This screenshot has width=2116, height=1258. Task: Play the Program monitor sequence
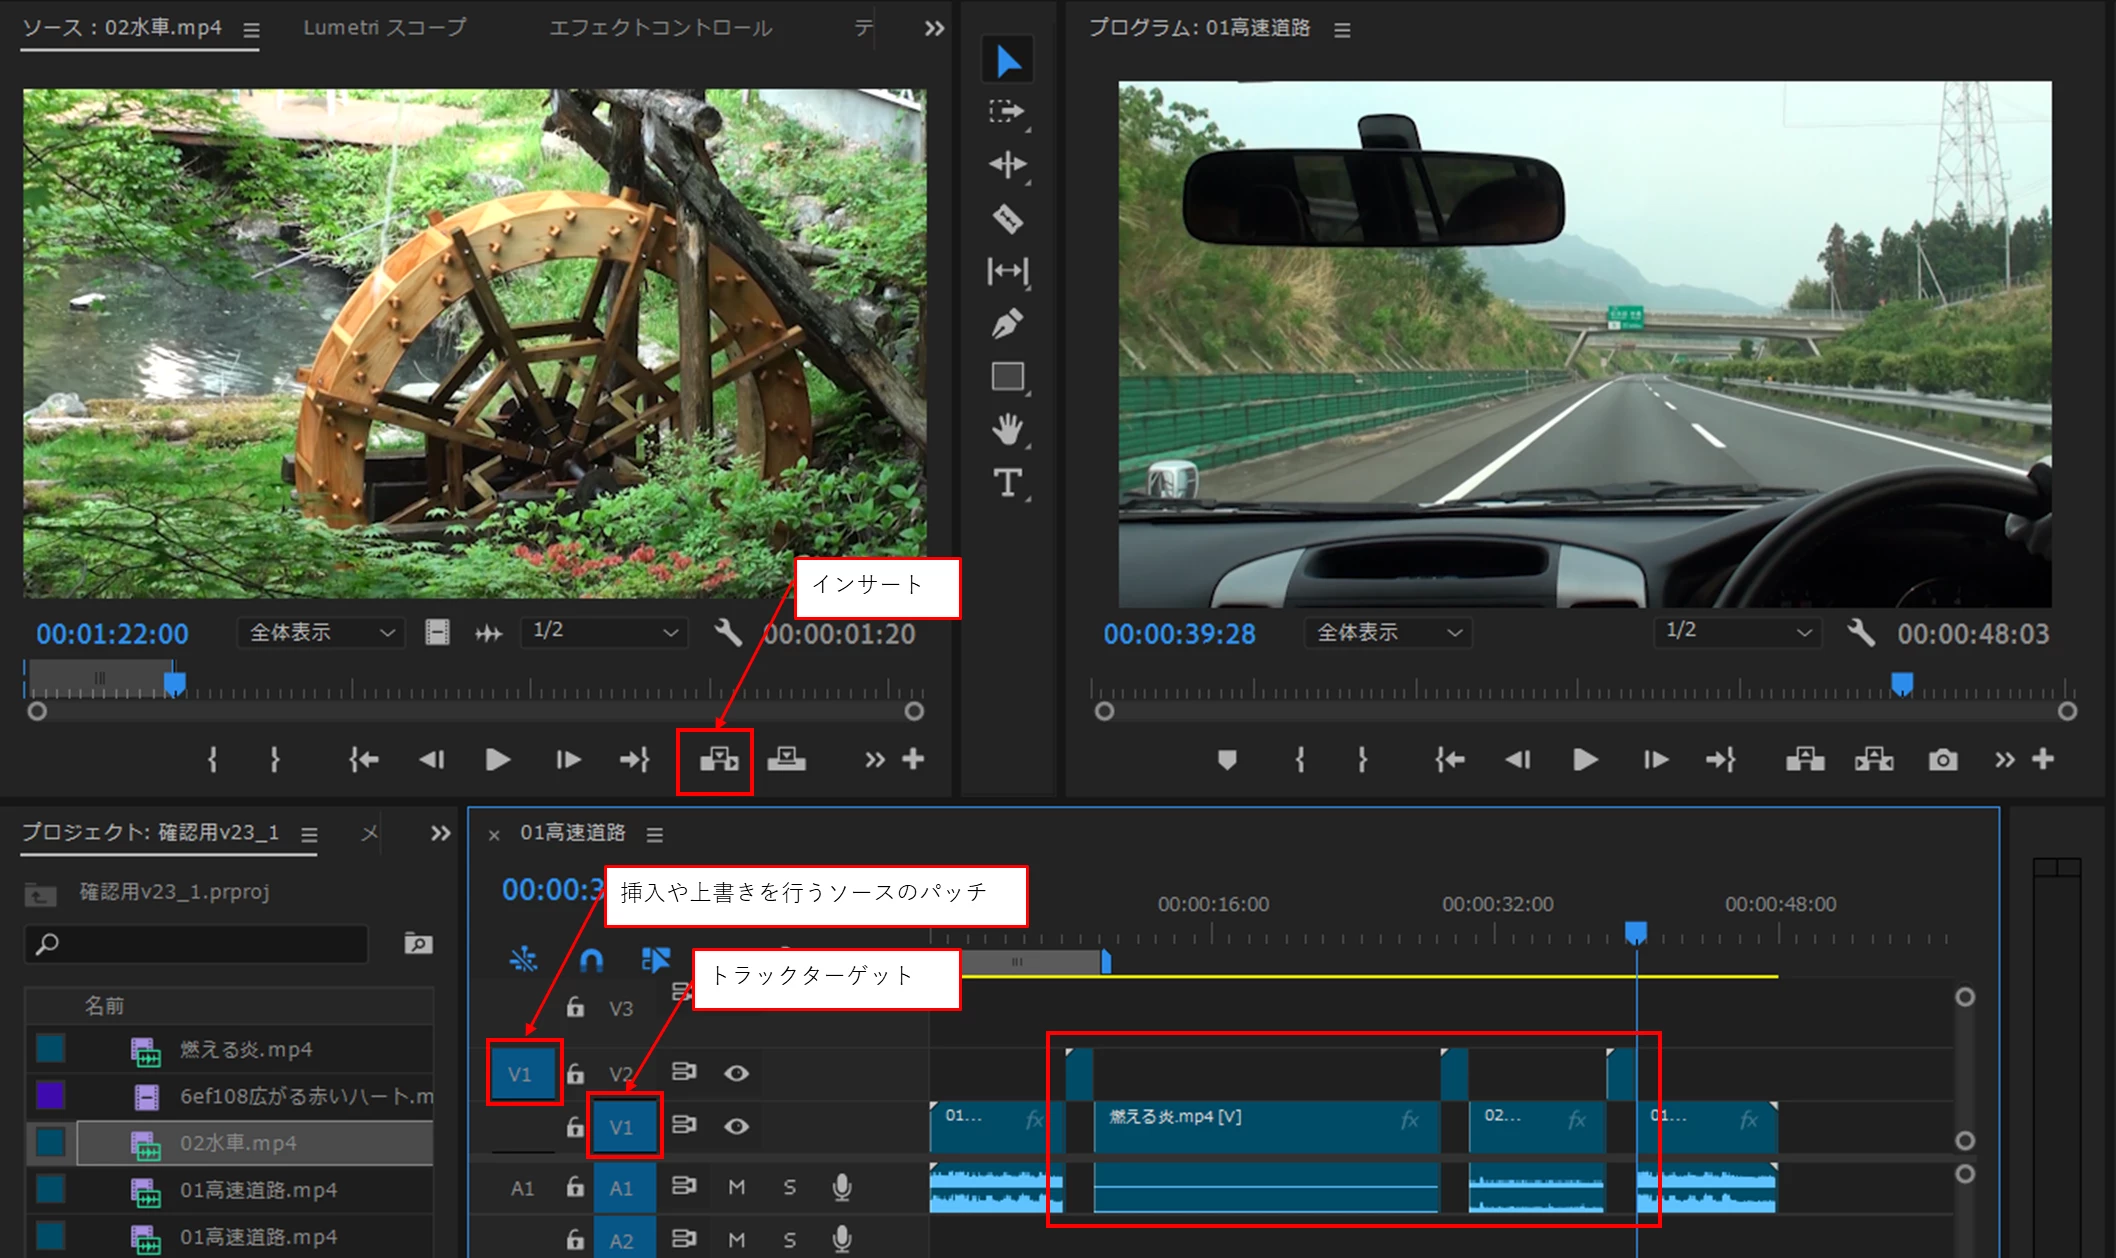[1584, 760]
